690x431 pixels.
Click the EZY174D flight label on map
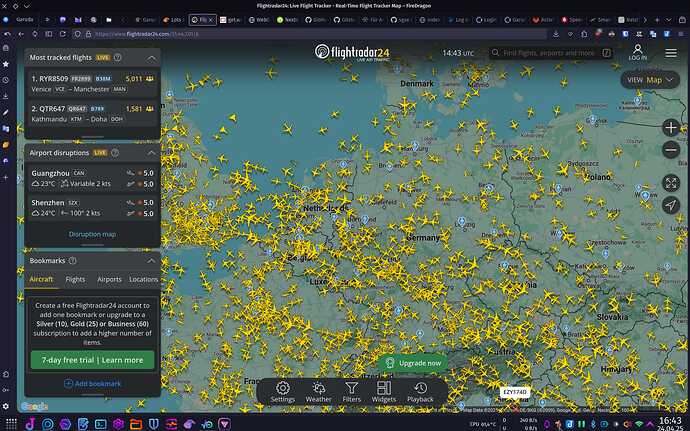tap(515, 391)
